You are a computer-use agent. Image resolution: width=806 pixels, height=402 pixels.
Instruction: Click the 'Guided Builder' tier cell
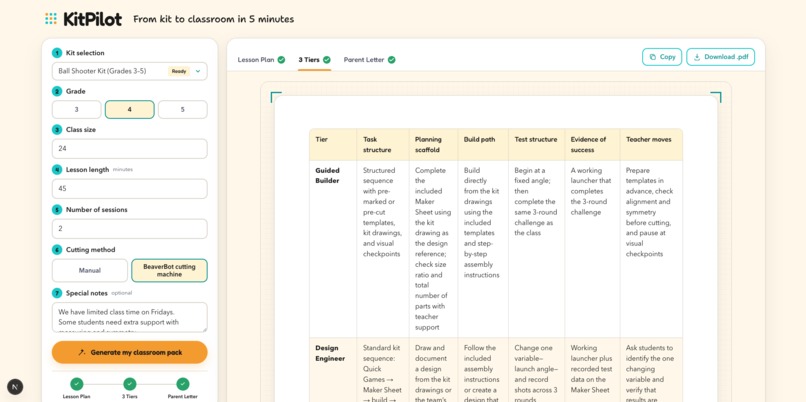tap(333, 249)
